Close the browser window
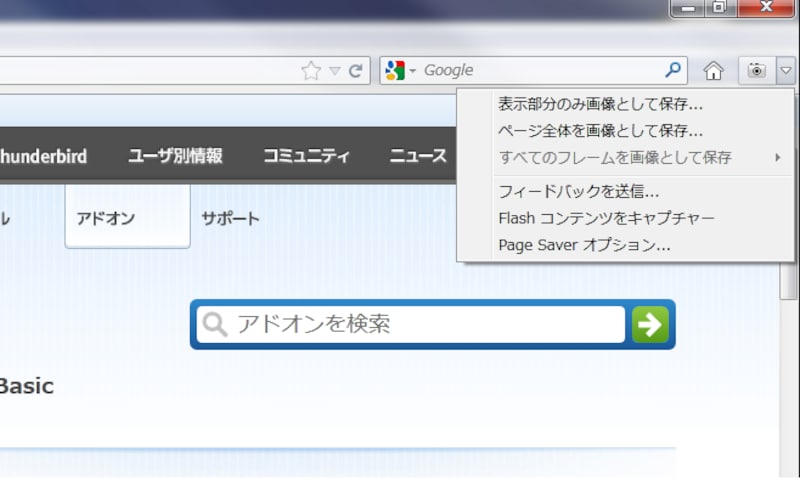 click(766, 8)
